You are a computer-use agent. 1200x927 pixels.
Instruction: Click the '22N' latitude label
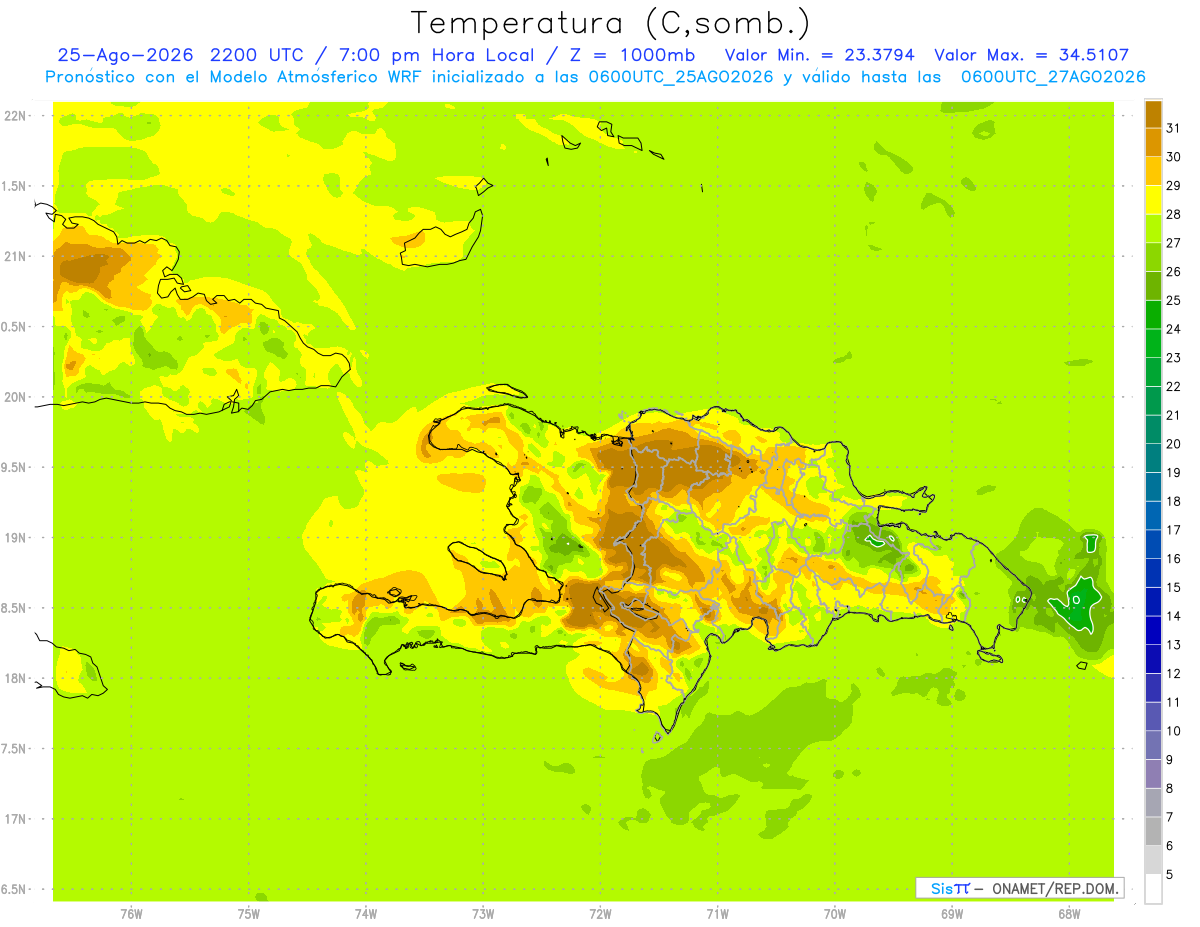(x=15, y=115)
